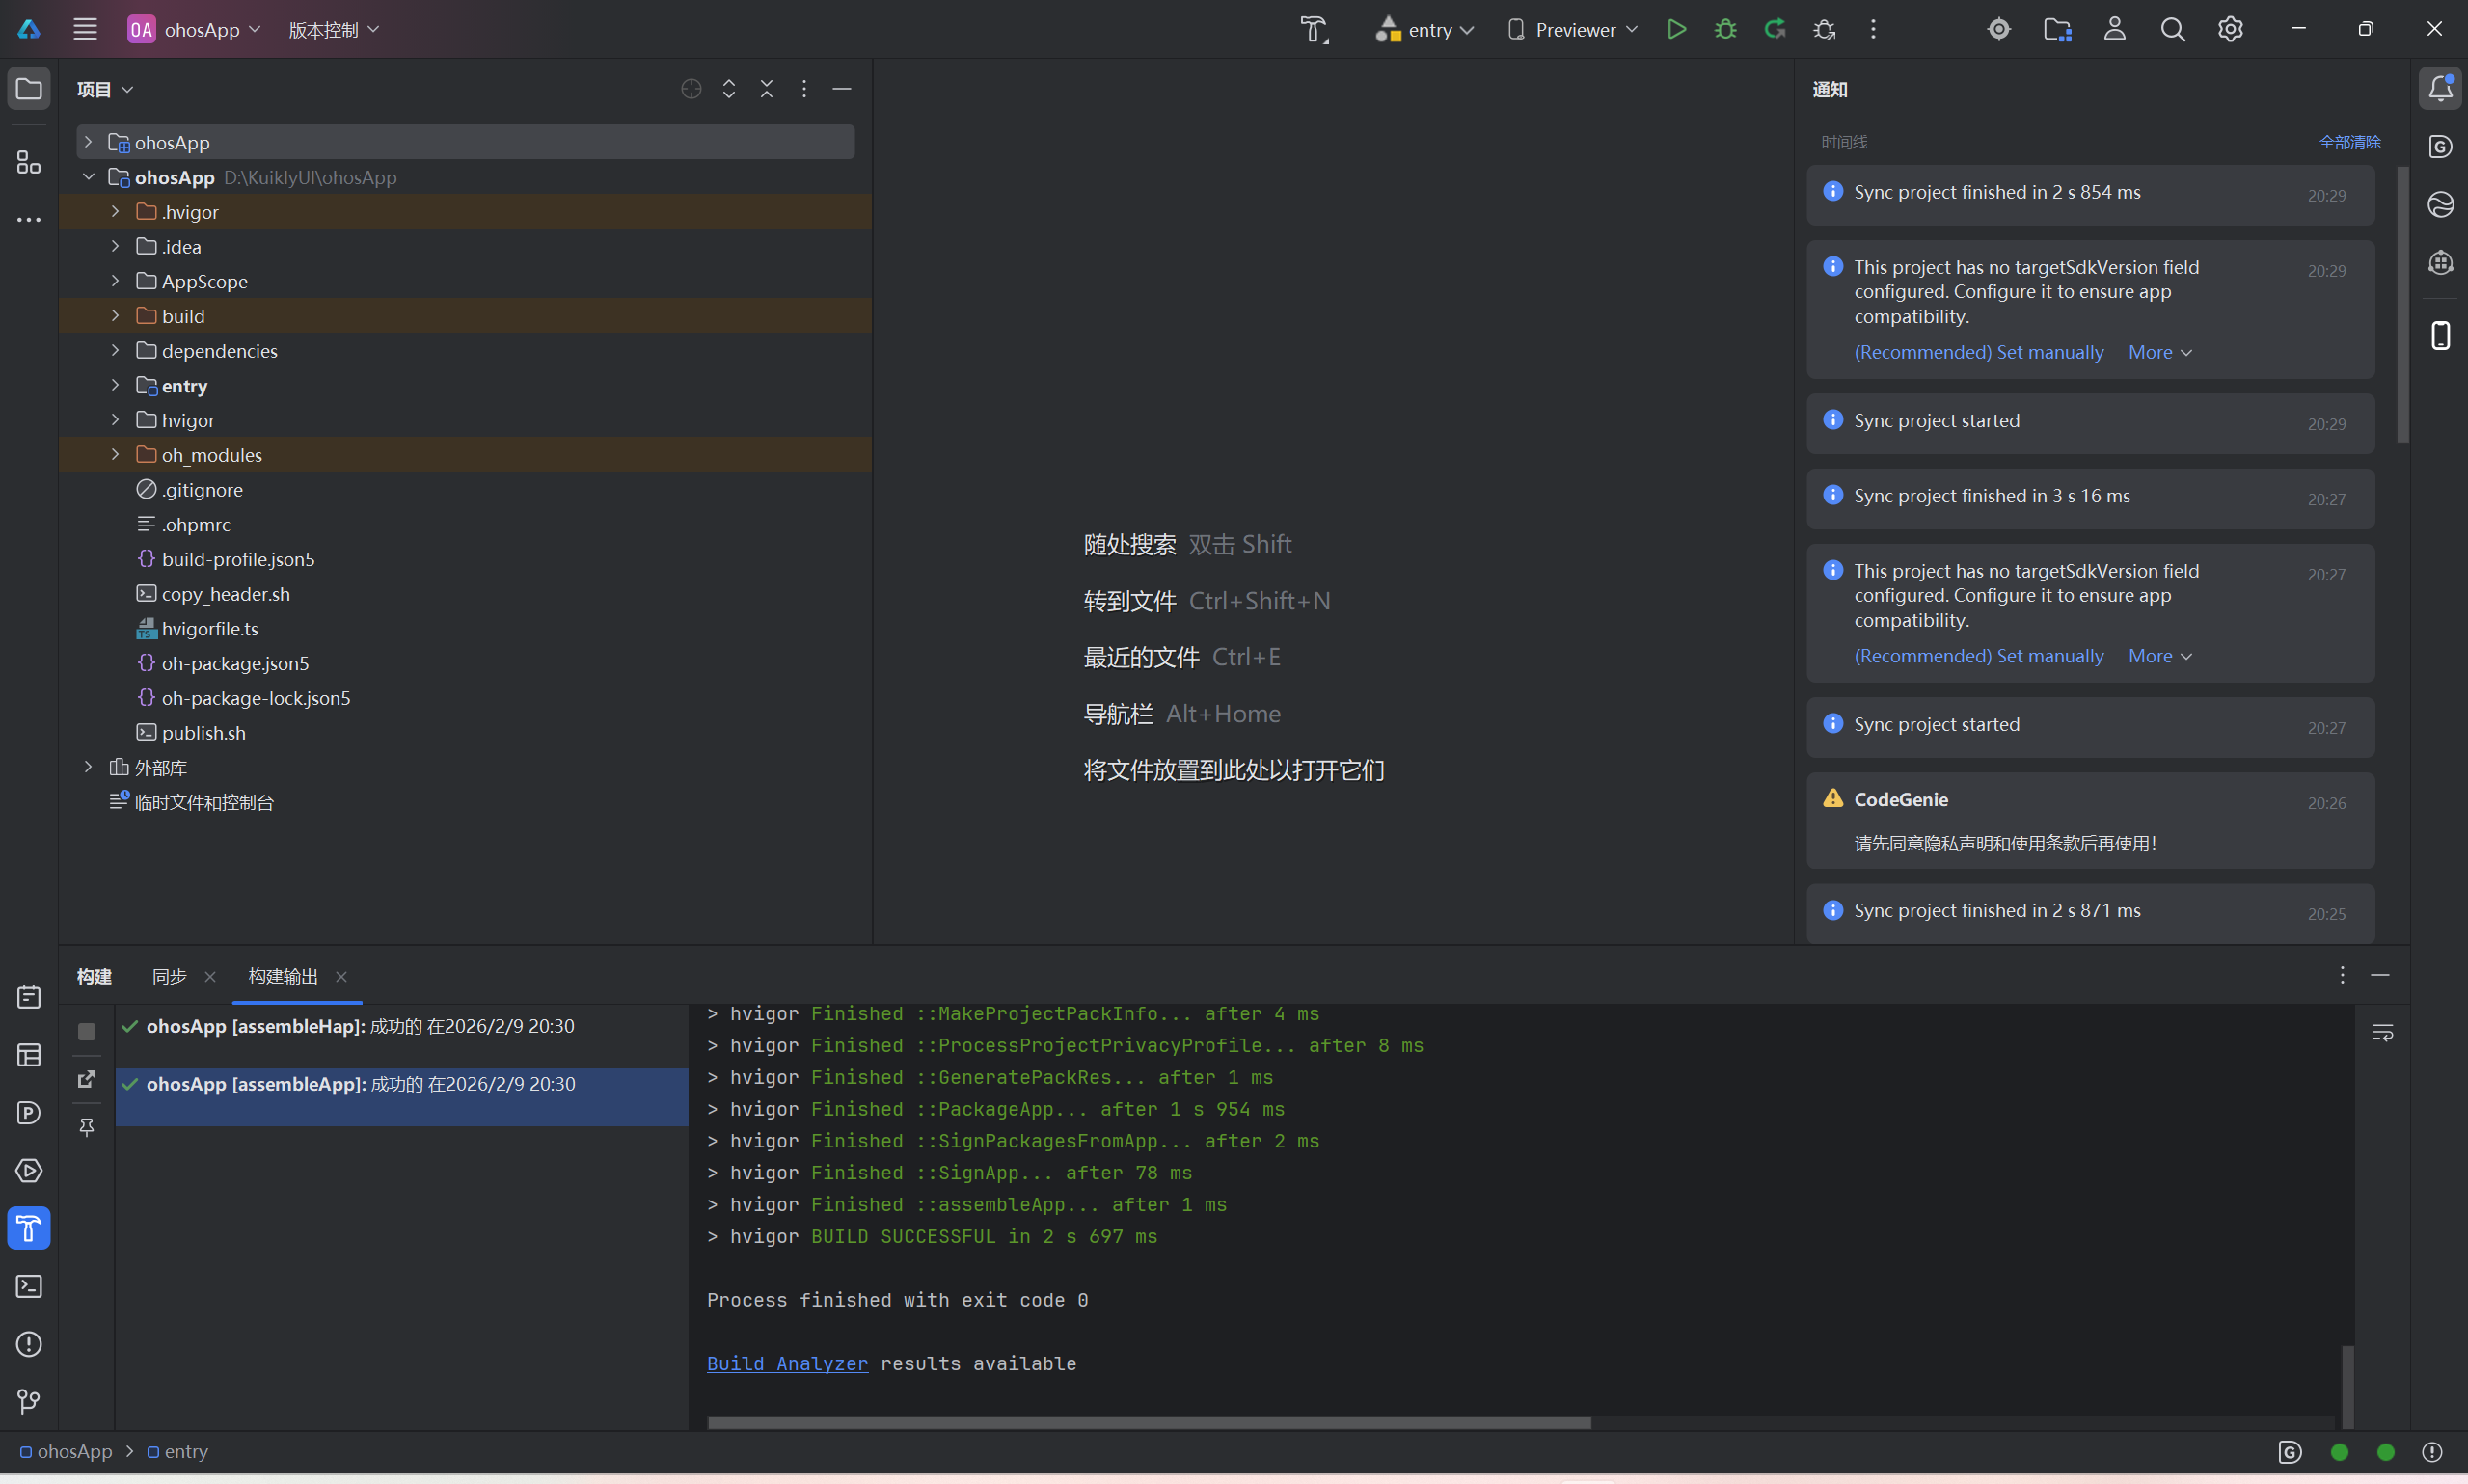Collapse the ohosApp root directory node
Screen dimensions: 2468x1484
pos(89,177)
